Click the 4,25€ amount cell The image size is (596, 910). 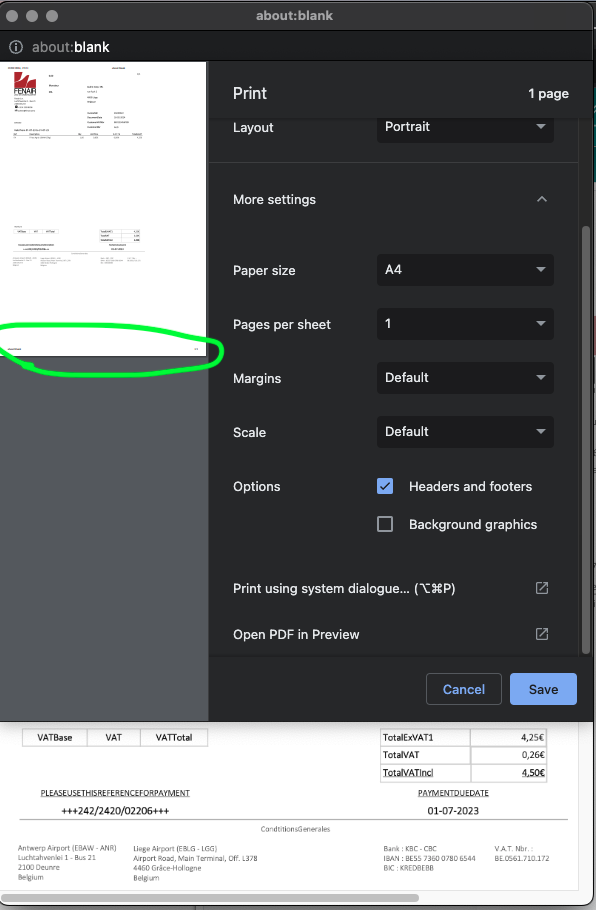point(508,738)
